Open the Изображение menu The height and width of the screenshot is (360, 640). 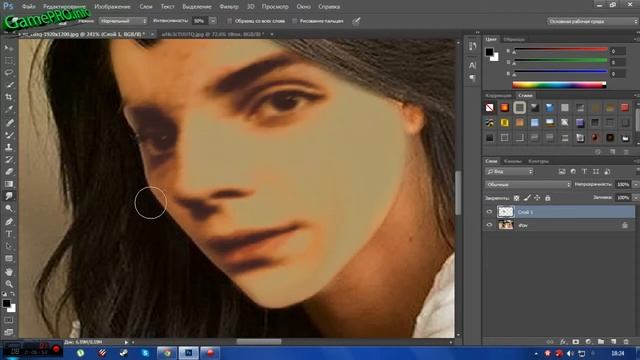click(112, 7)
